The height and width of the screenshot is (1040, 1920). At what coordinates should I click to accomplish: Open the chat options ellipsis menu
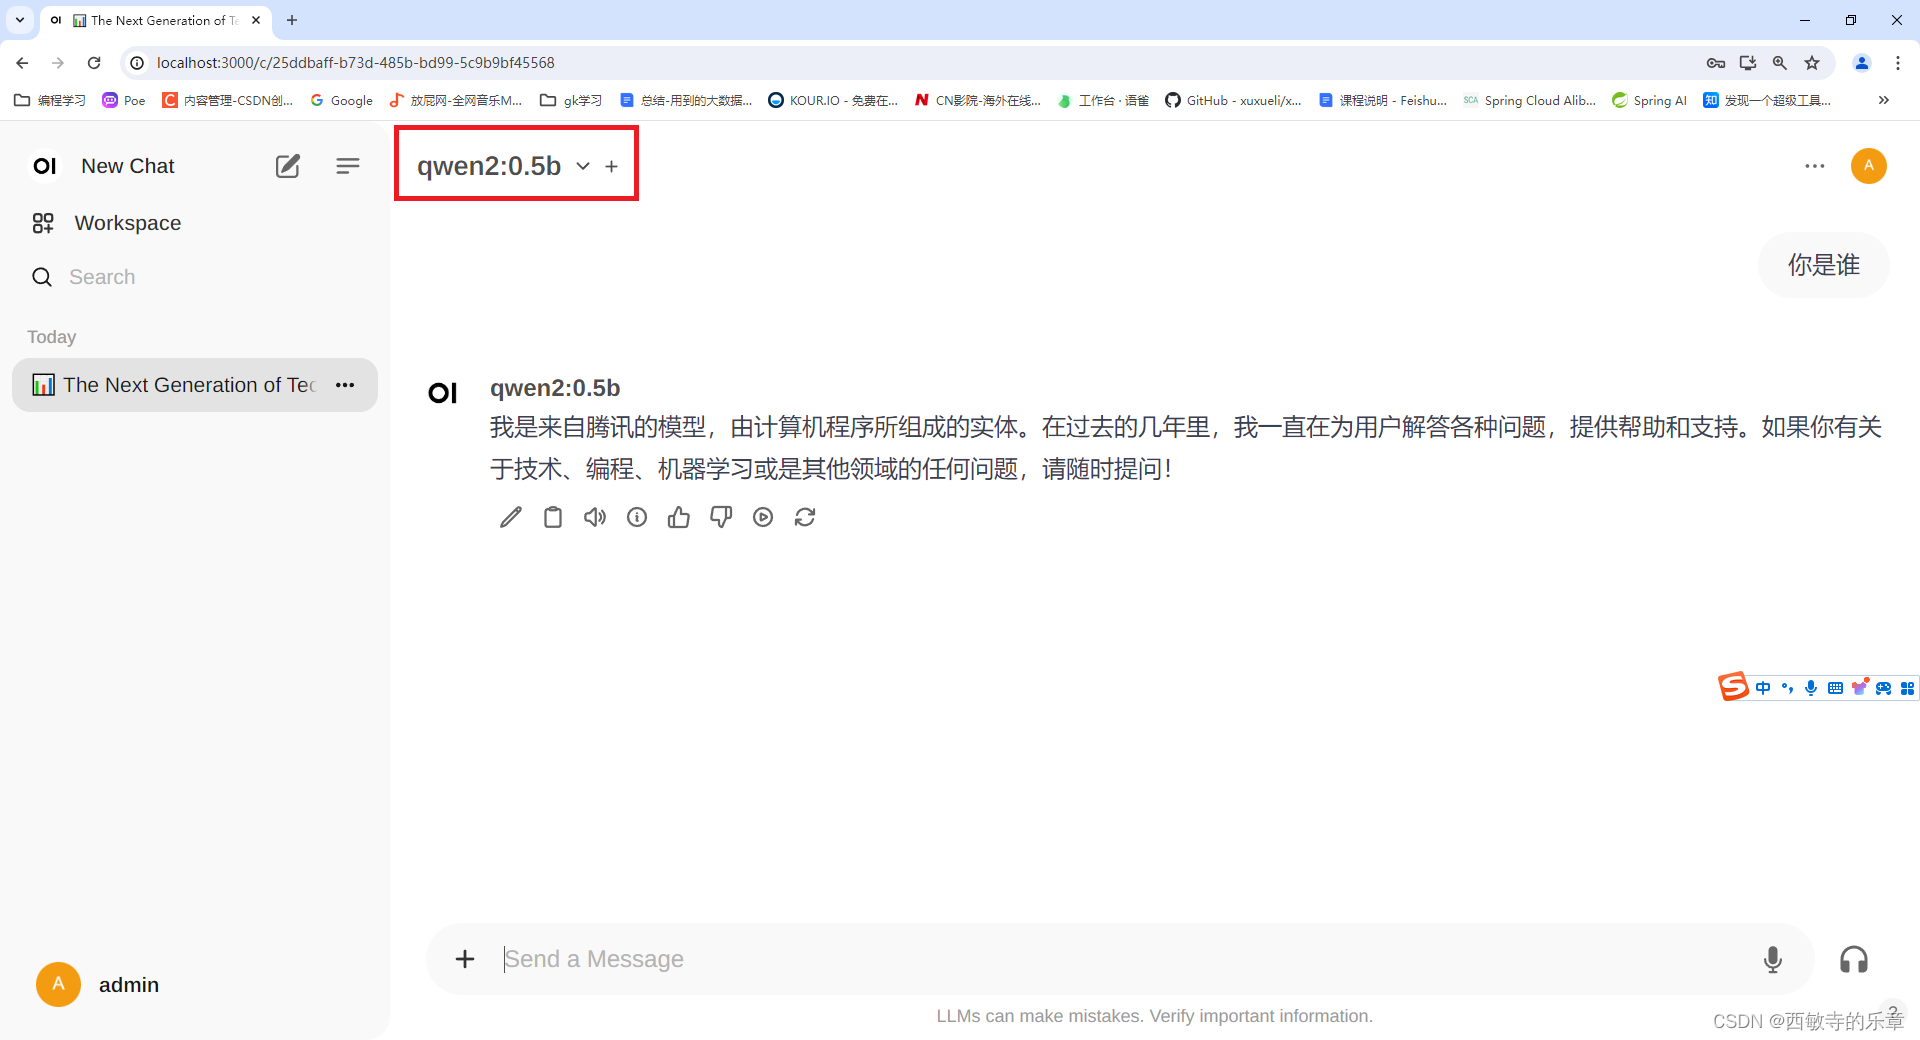pos(1815,166)
